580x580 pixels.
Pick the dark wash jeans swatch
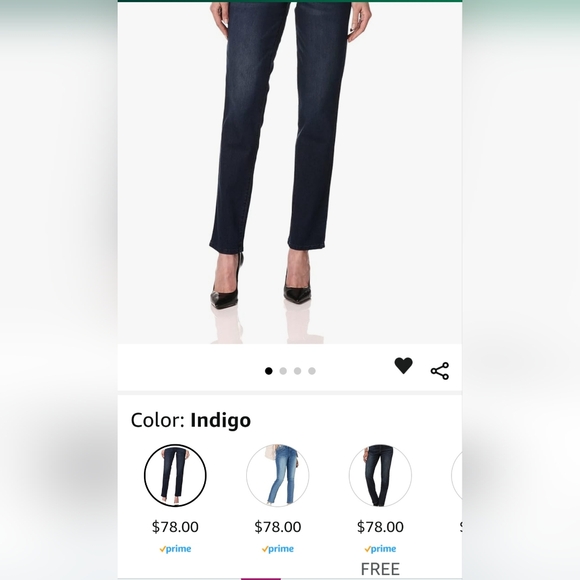[380, 475]
